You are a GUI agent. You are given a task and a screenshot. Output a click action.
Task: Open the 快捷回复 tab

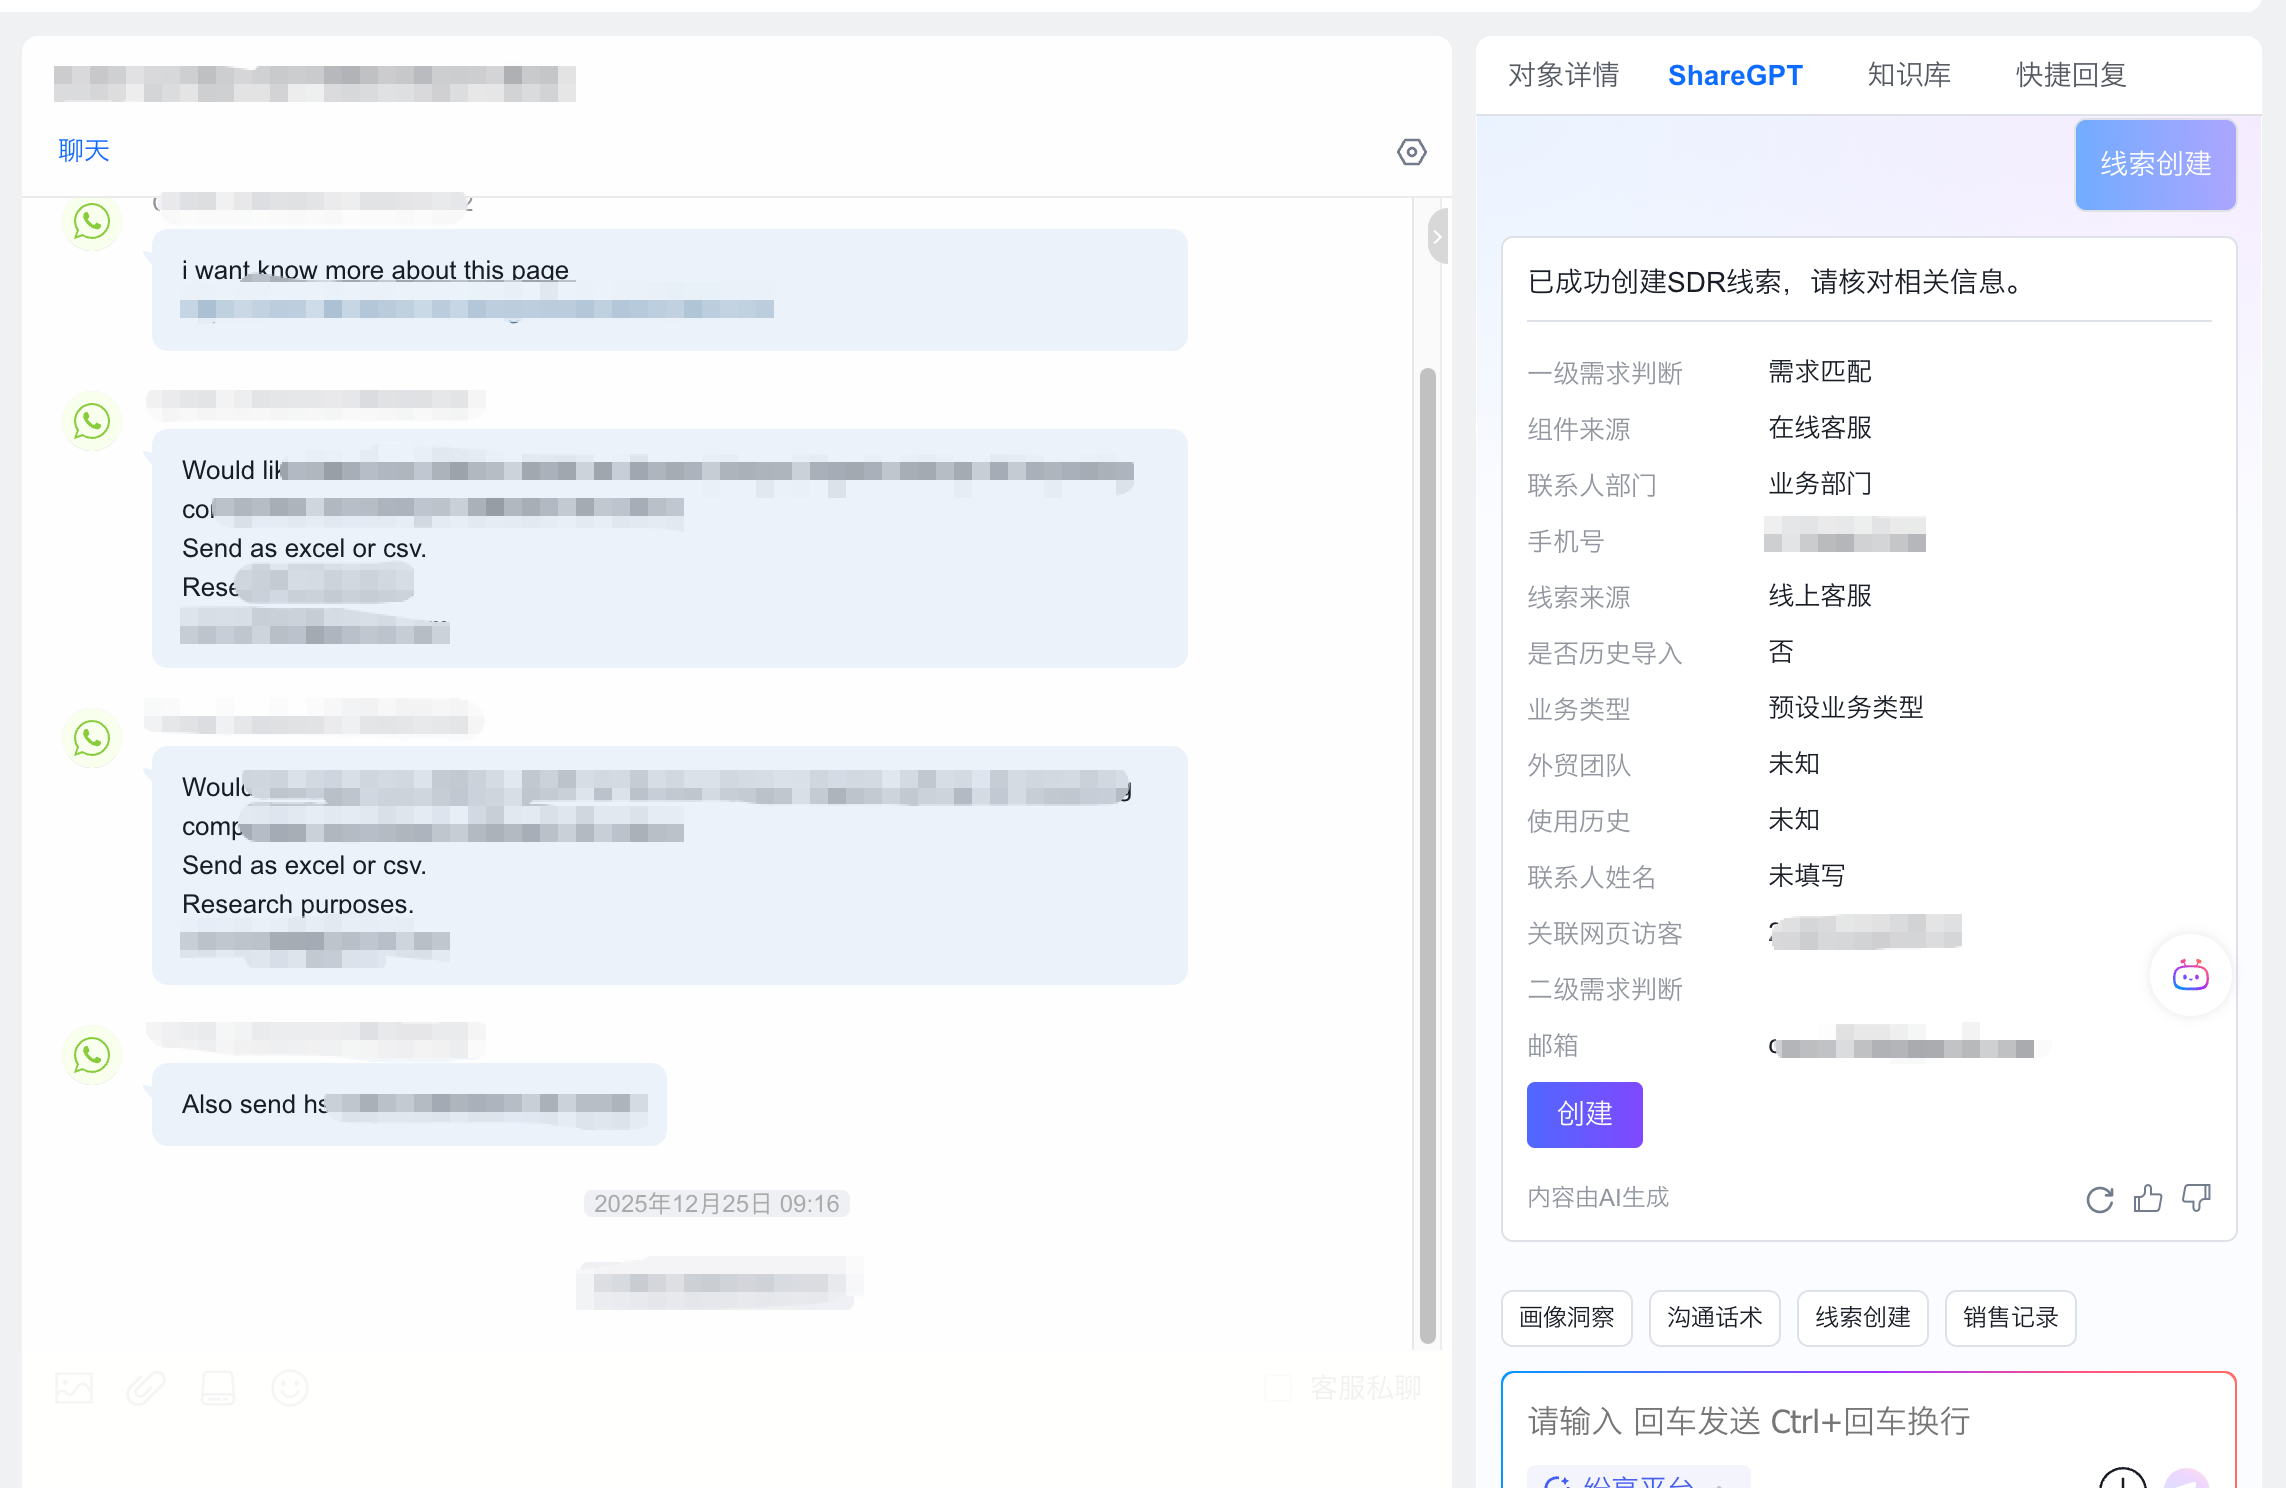point(2070,75)
